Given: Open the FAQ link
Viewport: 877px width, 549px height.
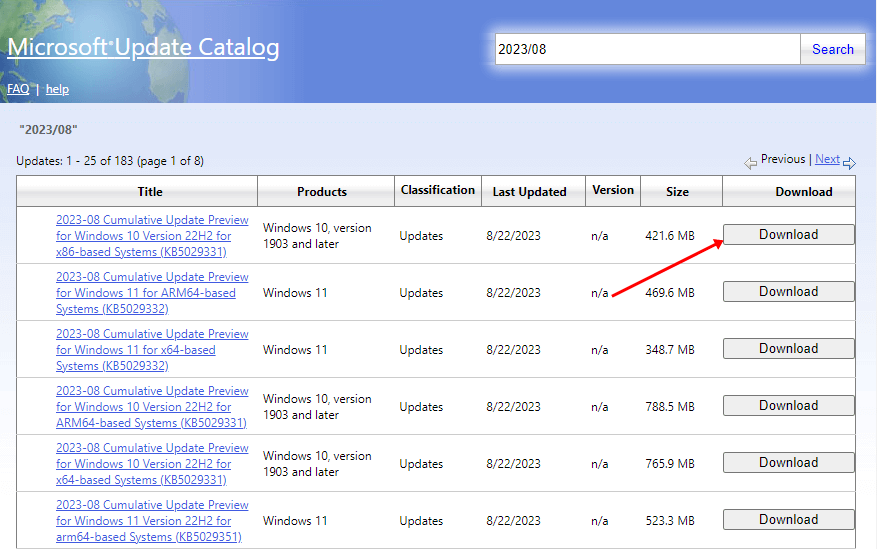Looking at the screenshot, I should (18, 89).
